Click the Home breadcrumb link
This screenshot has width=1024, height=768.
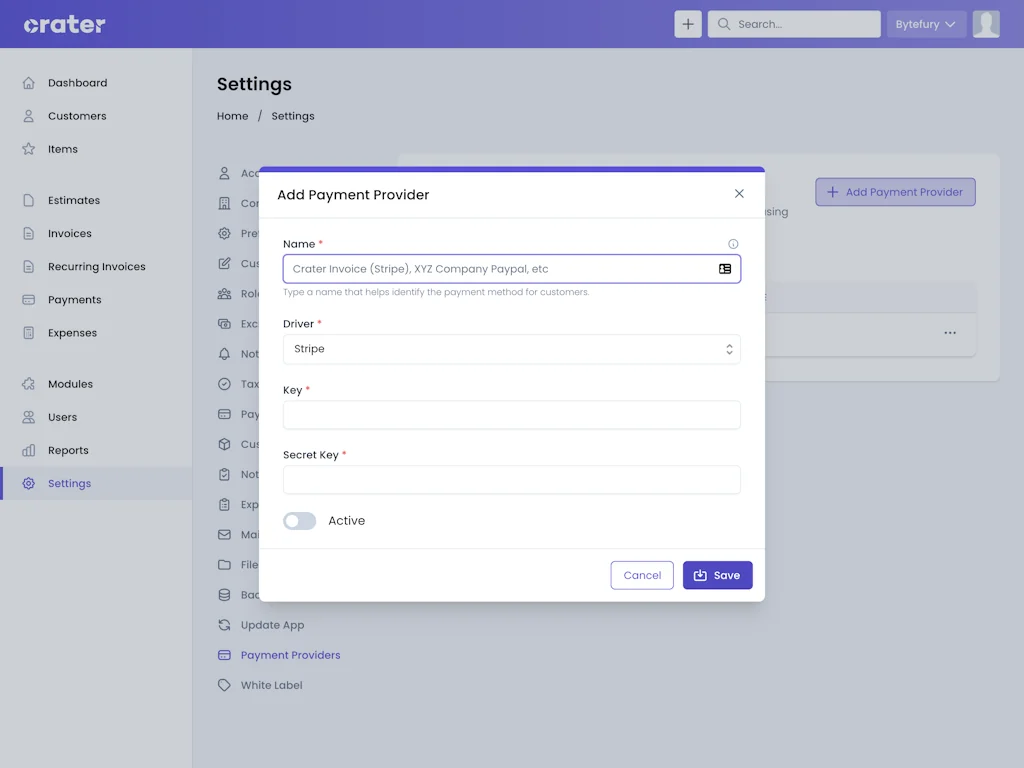click(232, 116)
